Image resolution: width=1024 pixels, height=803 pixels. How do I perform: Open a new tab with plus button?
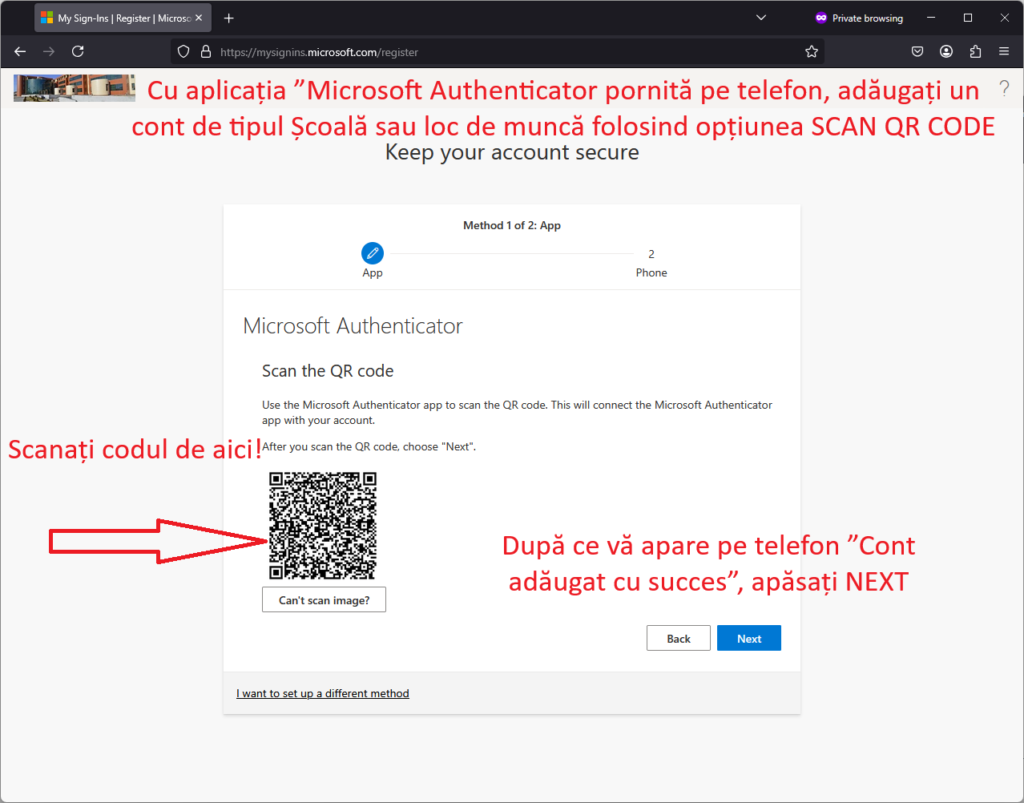click(x=229, y=18)
